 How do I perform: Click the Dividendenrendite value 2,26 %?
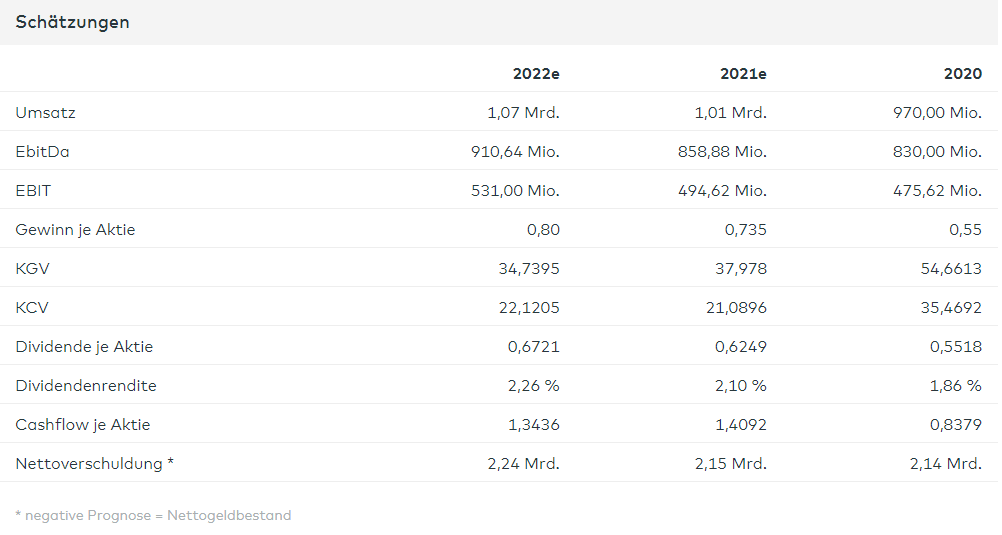534,386
